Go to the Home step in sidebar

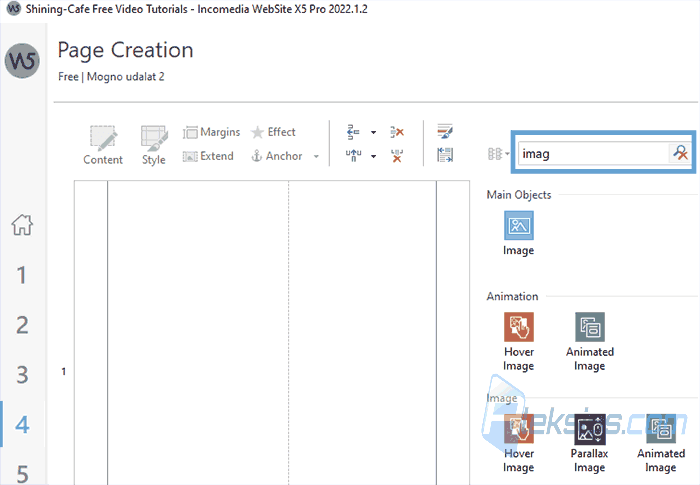tap(22, 225)
